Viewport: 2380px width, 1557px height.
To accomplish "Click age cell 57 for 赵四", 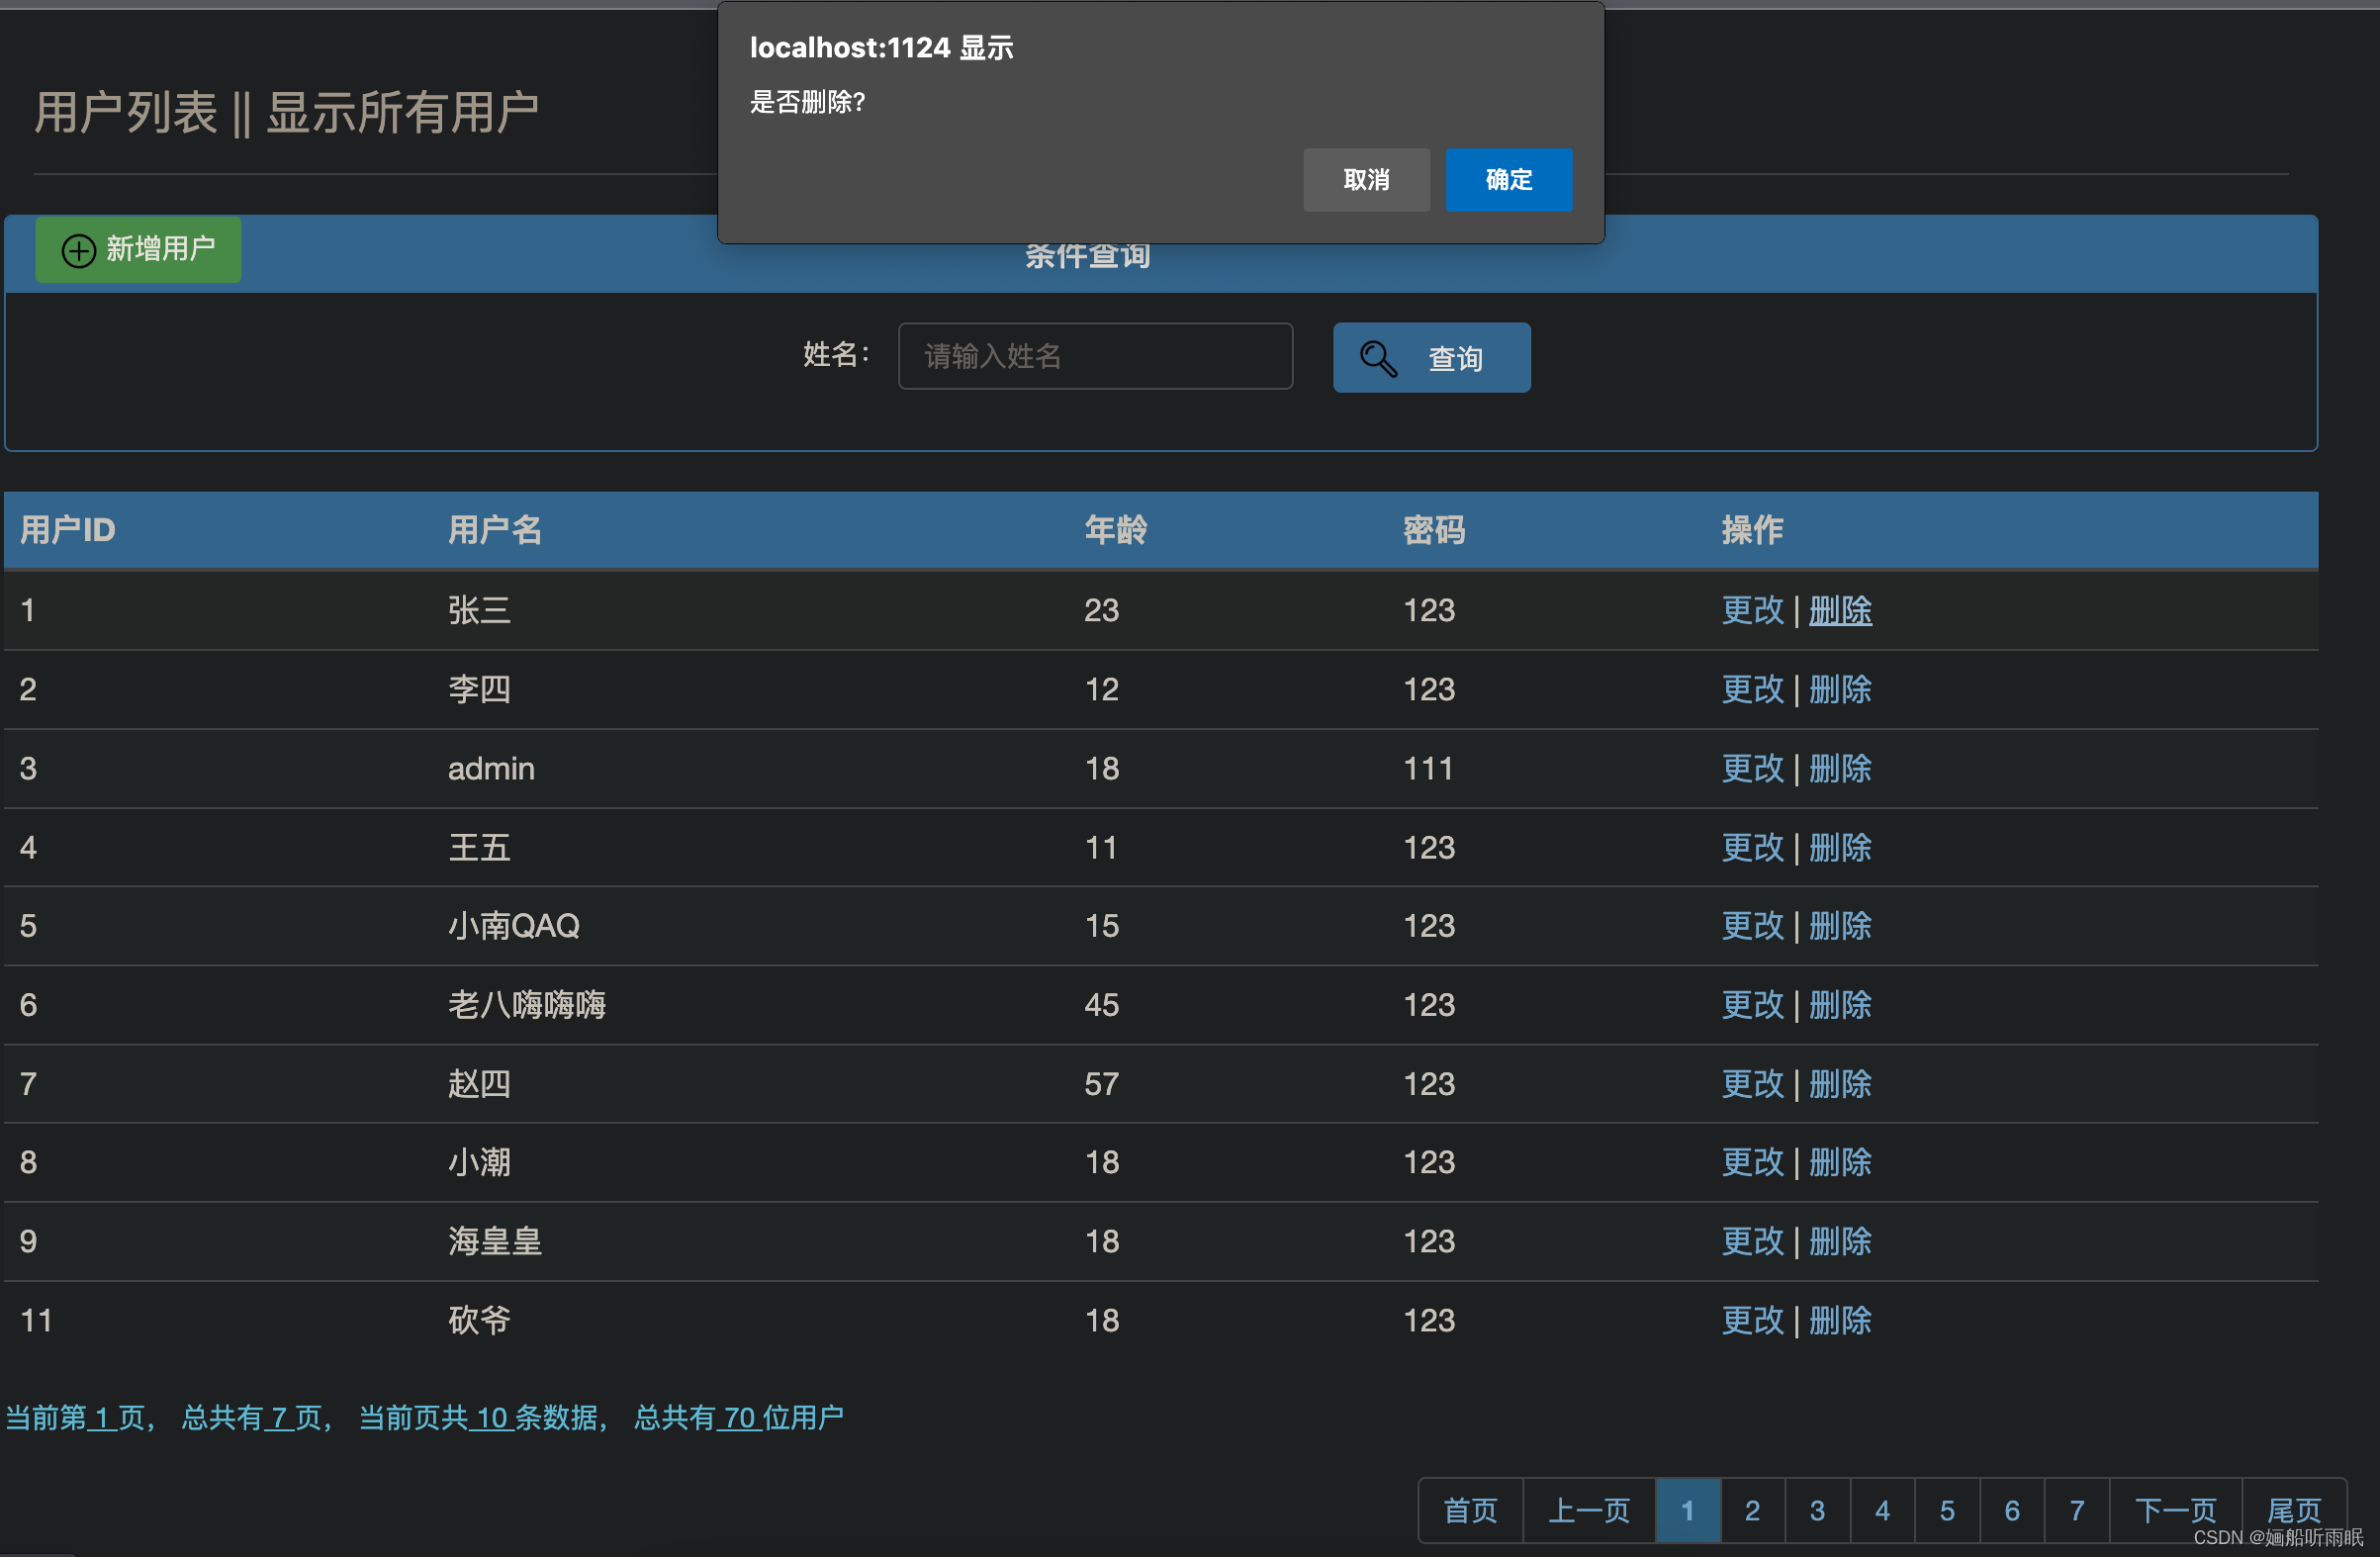I will coord(1102,1083).
